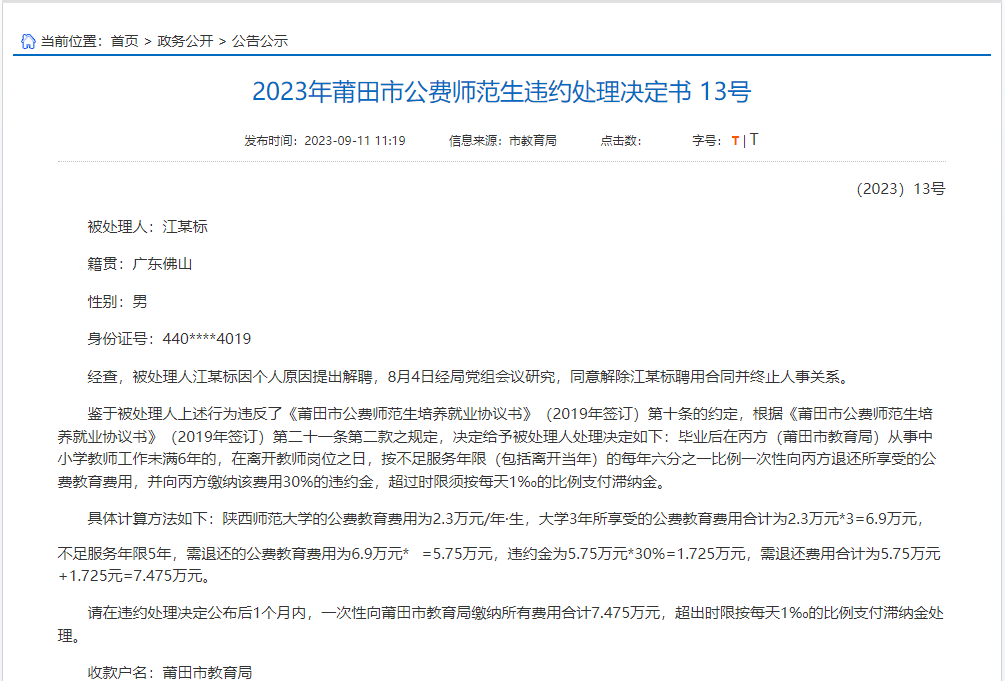Image resolution: width=1005 pixels, height=681 pixels.
Task: Click the paragraph starting with 具体计算方法如下
Action: click(x=500, y=518)
